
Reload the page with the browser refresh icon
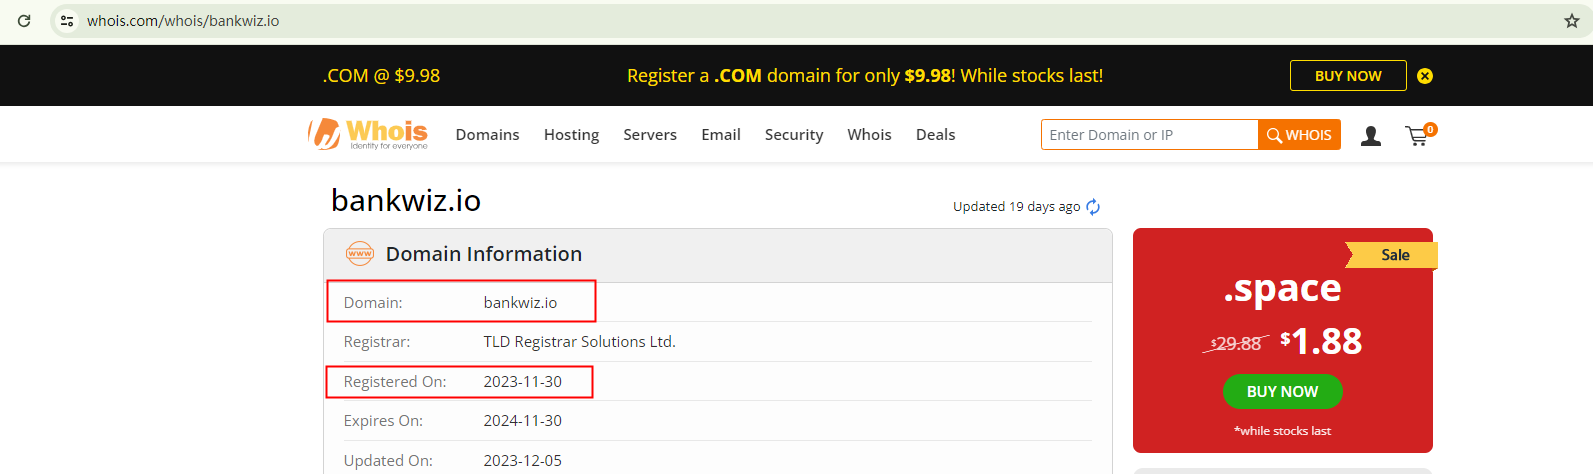[24, 20]
